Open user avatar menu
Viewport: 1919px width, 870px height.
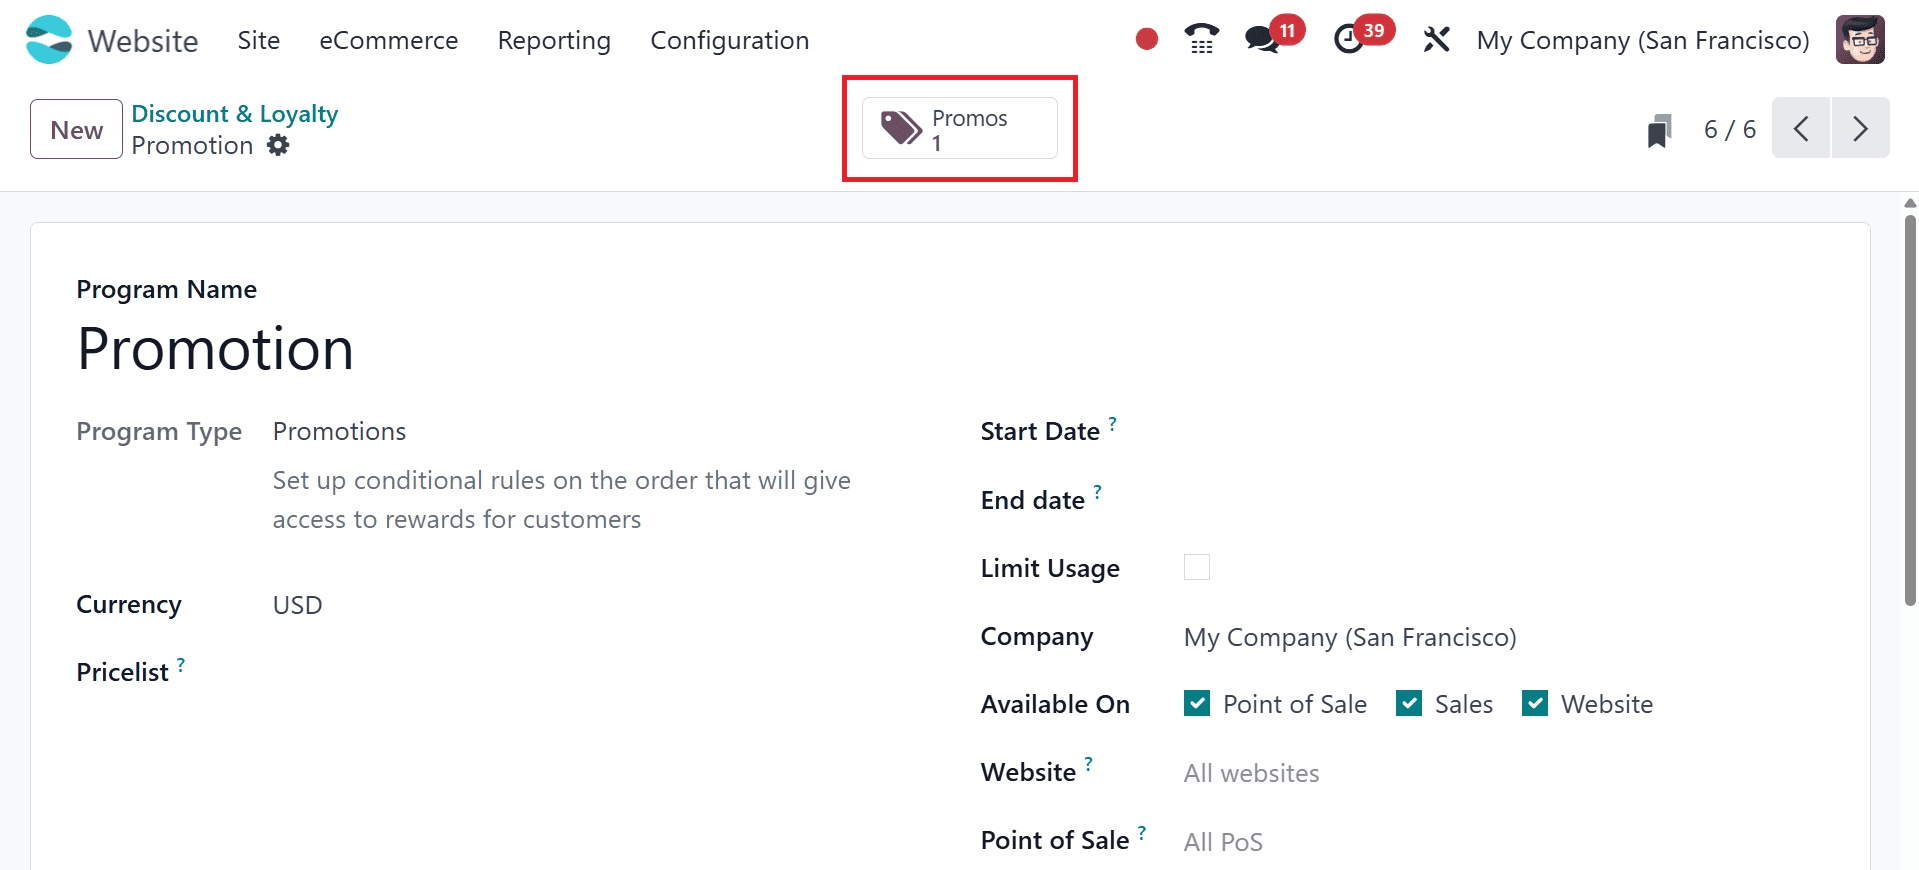pyautogui.click(x=1860, y=40)
